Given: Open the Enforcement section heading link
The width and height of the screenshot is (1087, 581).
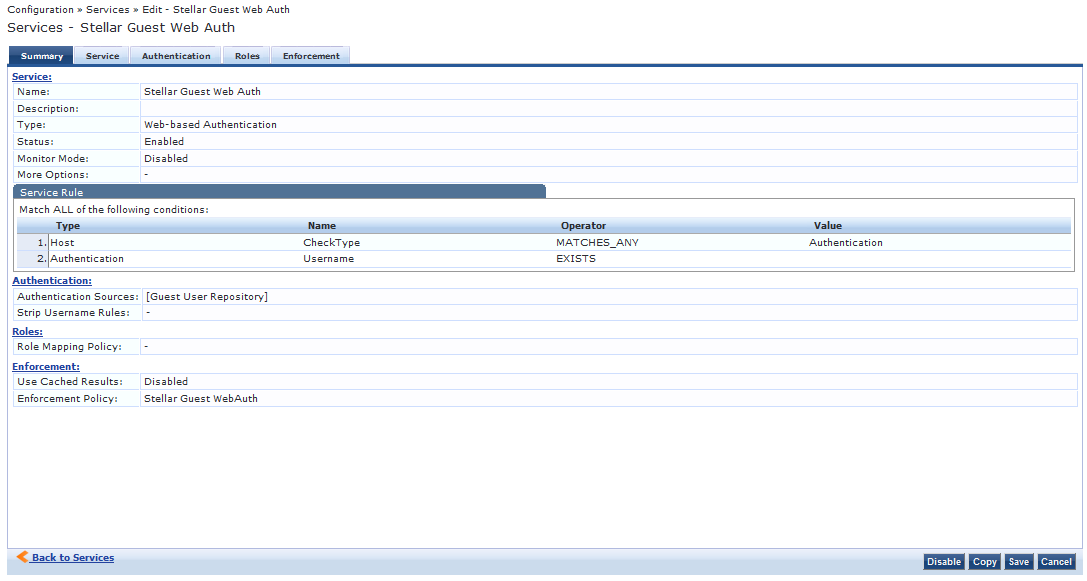Looking at the screenshot, I should point(46,367).
